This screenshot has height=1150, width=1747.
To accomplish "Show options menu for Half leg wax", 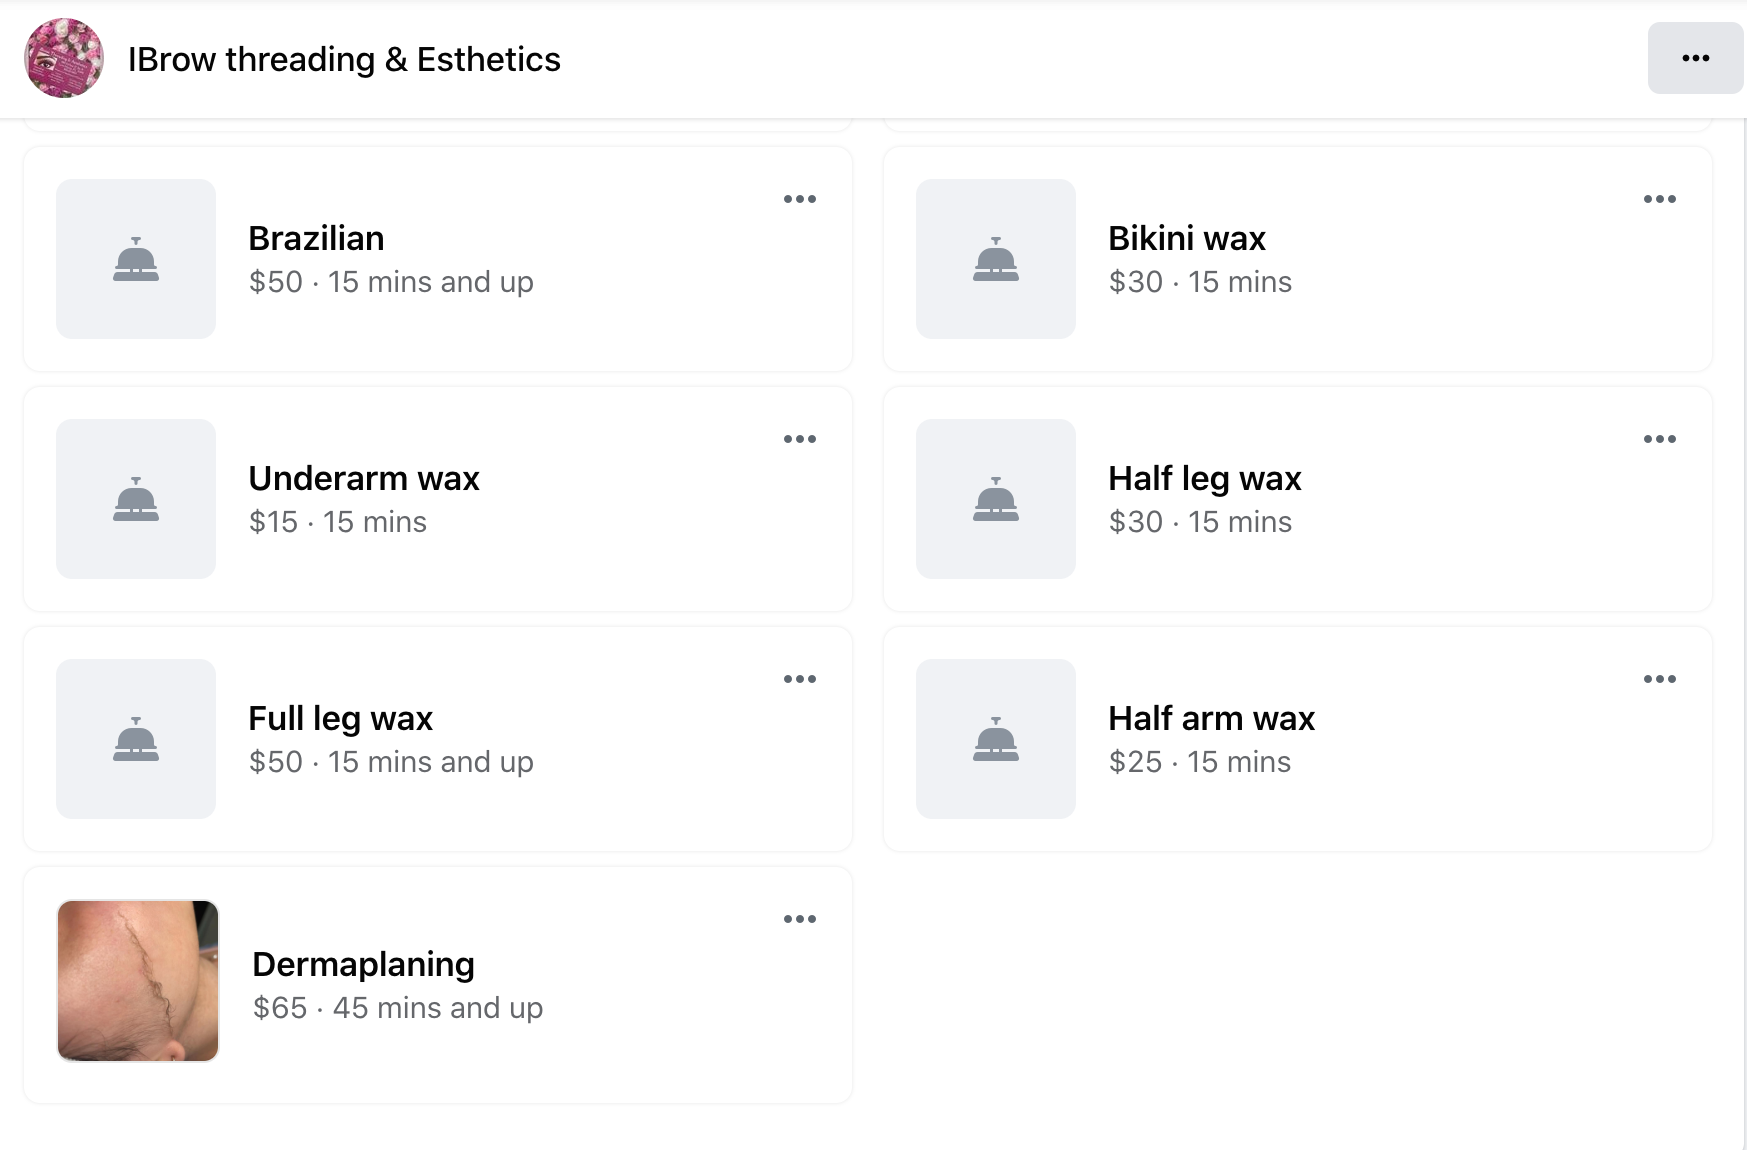I will (x=1659, y=439).
